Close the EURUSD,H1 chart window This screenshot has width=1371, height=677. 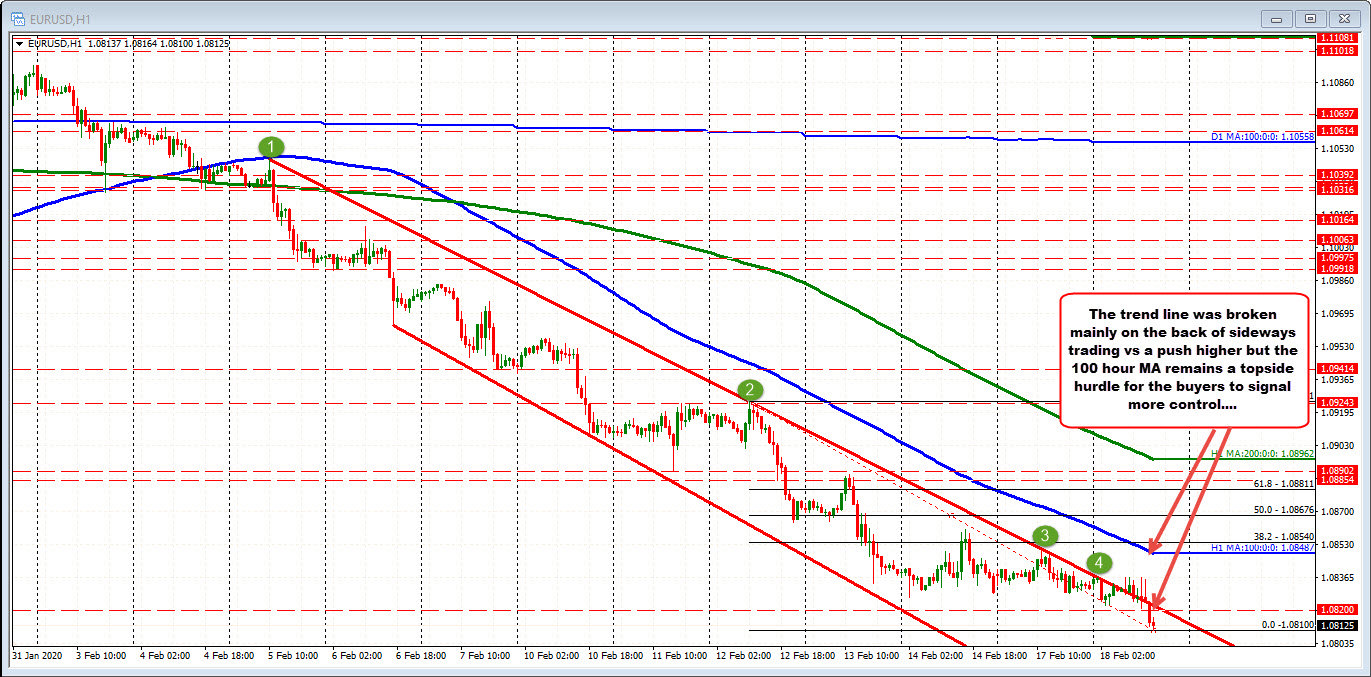pos(1346,17)
